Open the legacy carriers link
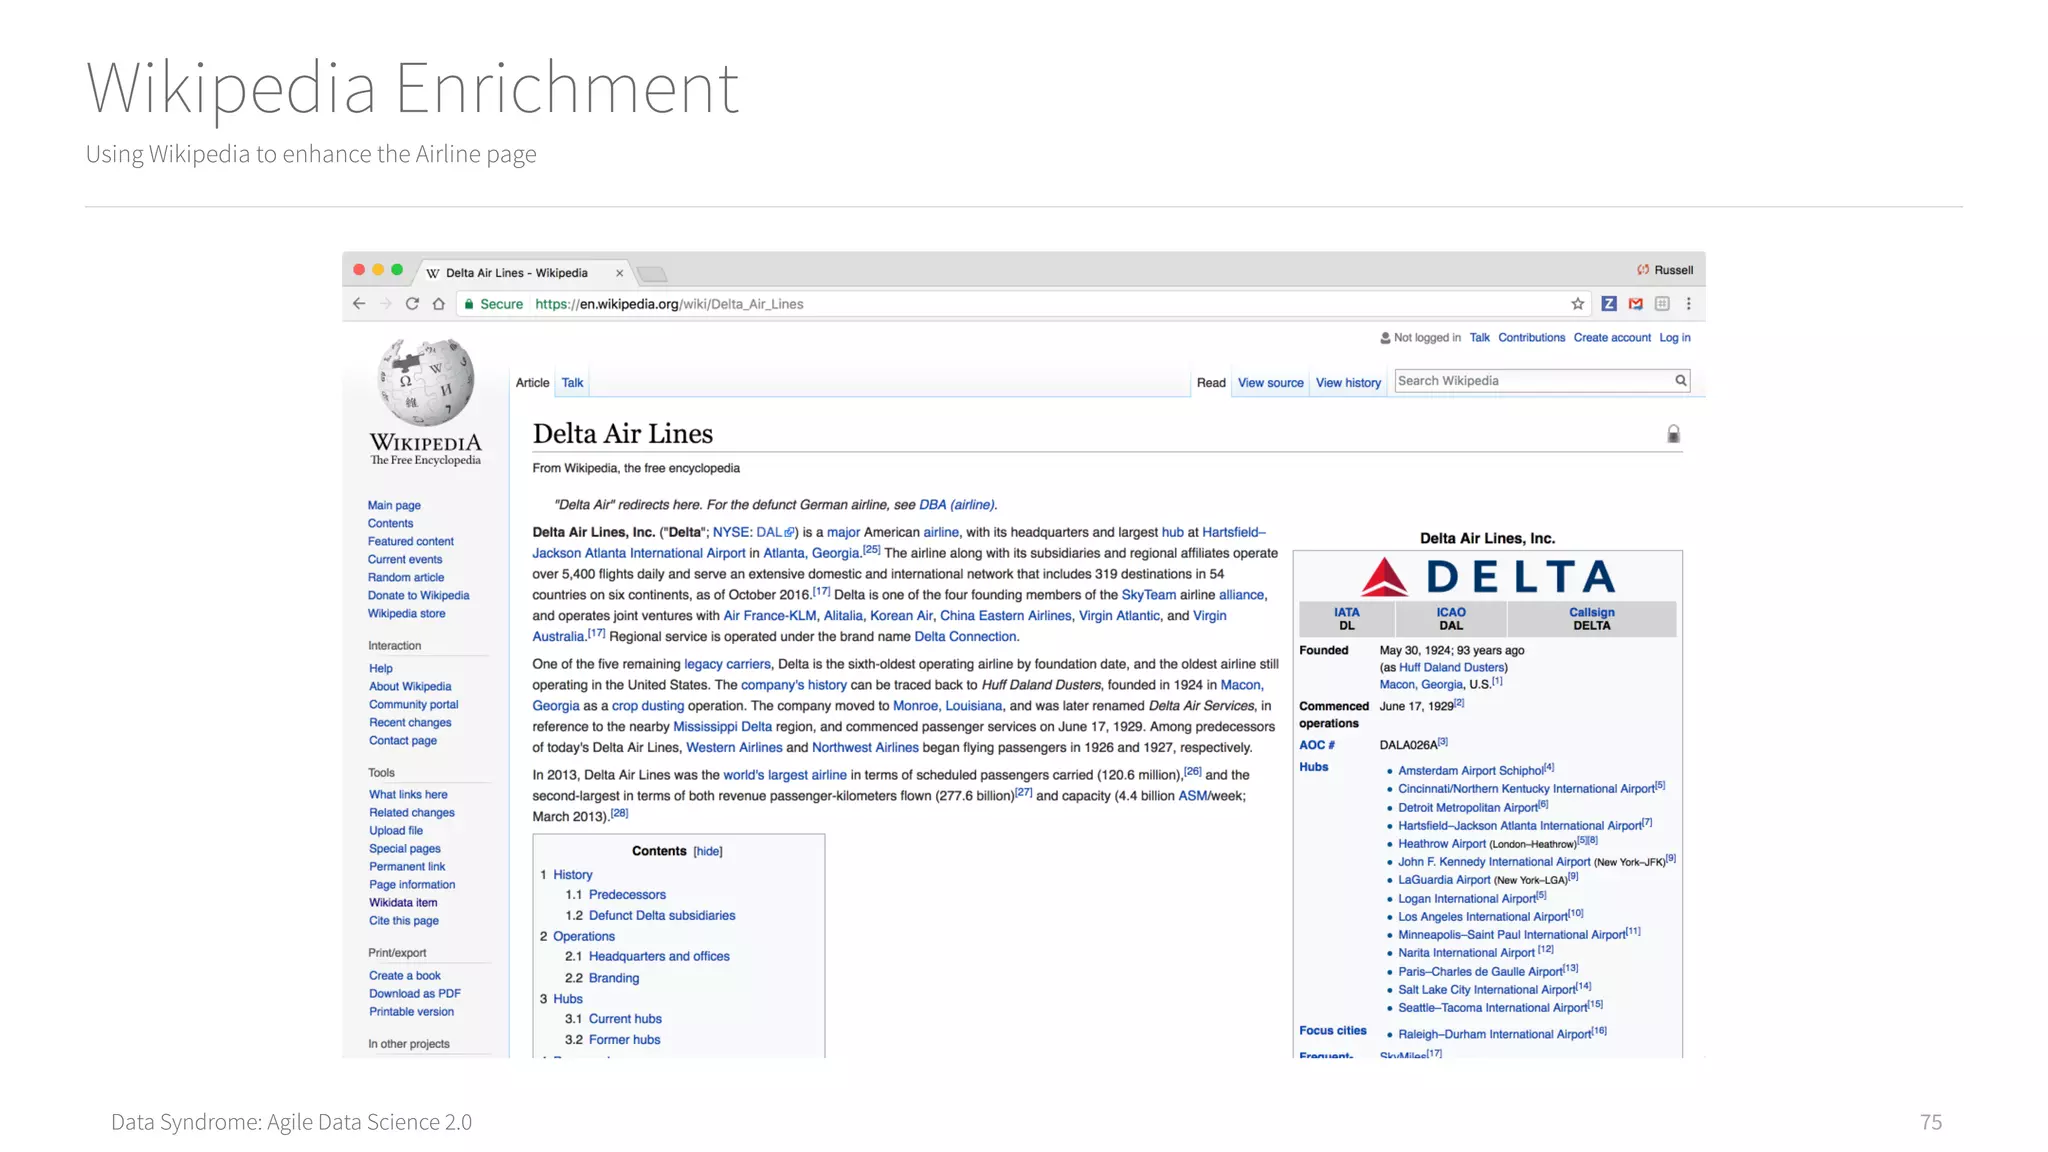Image resolution: width=2048 pixels, height=1152 pixels. tap(727, 664)
